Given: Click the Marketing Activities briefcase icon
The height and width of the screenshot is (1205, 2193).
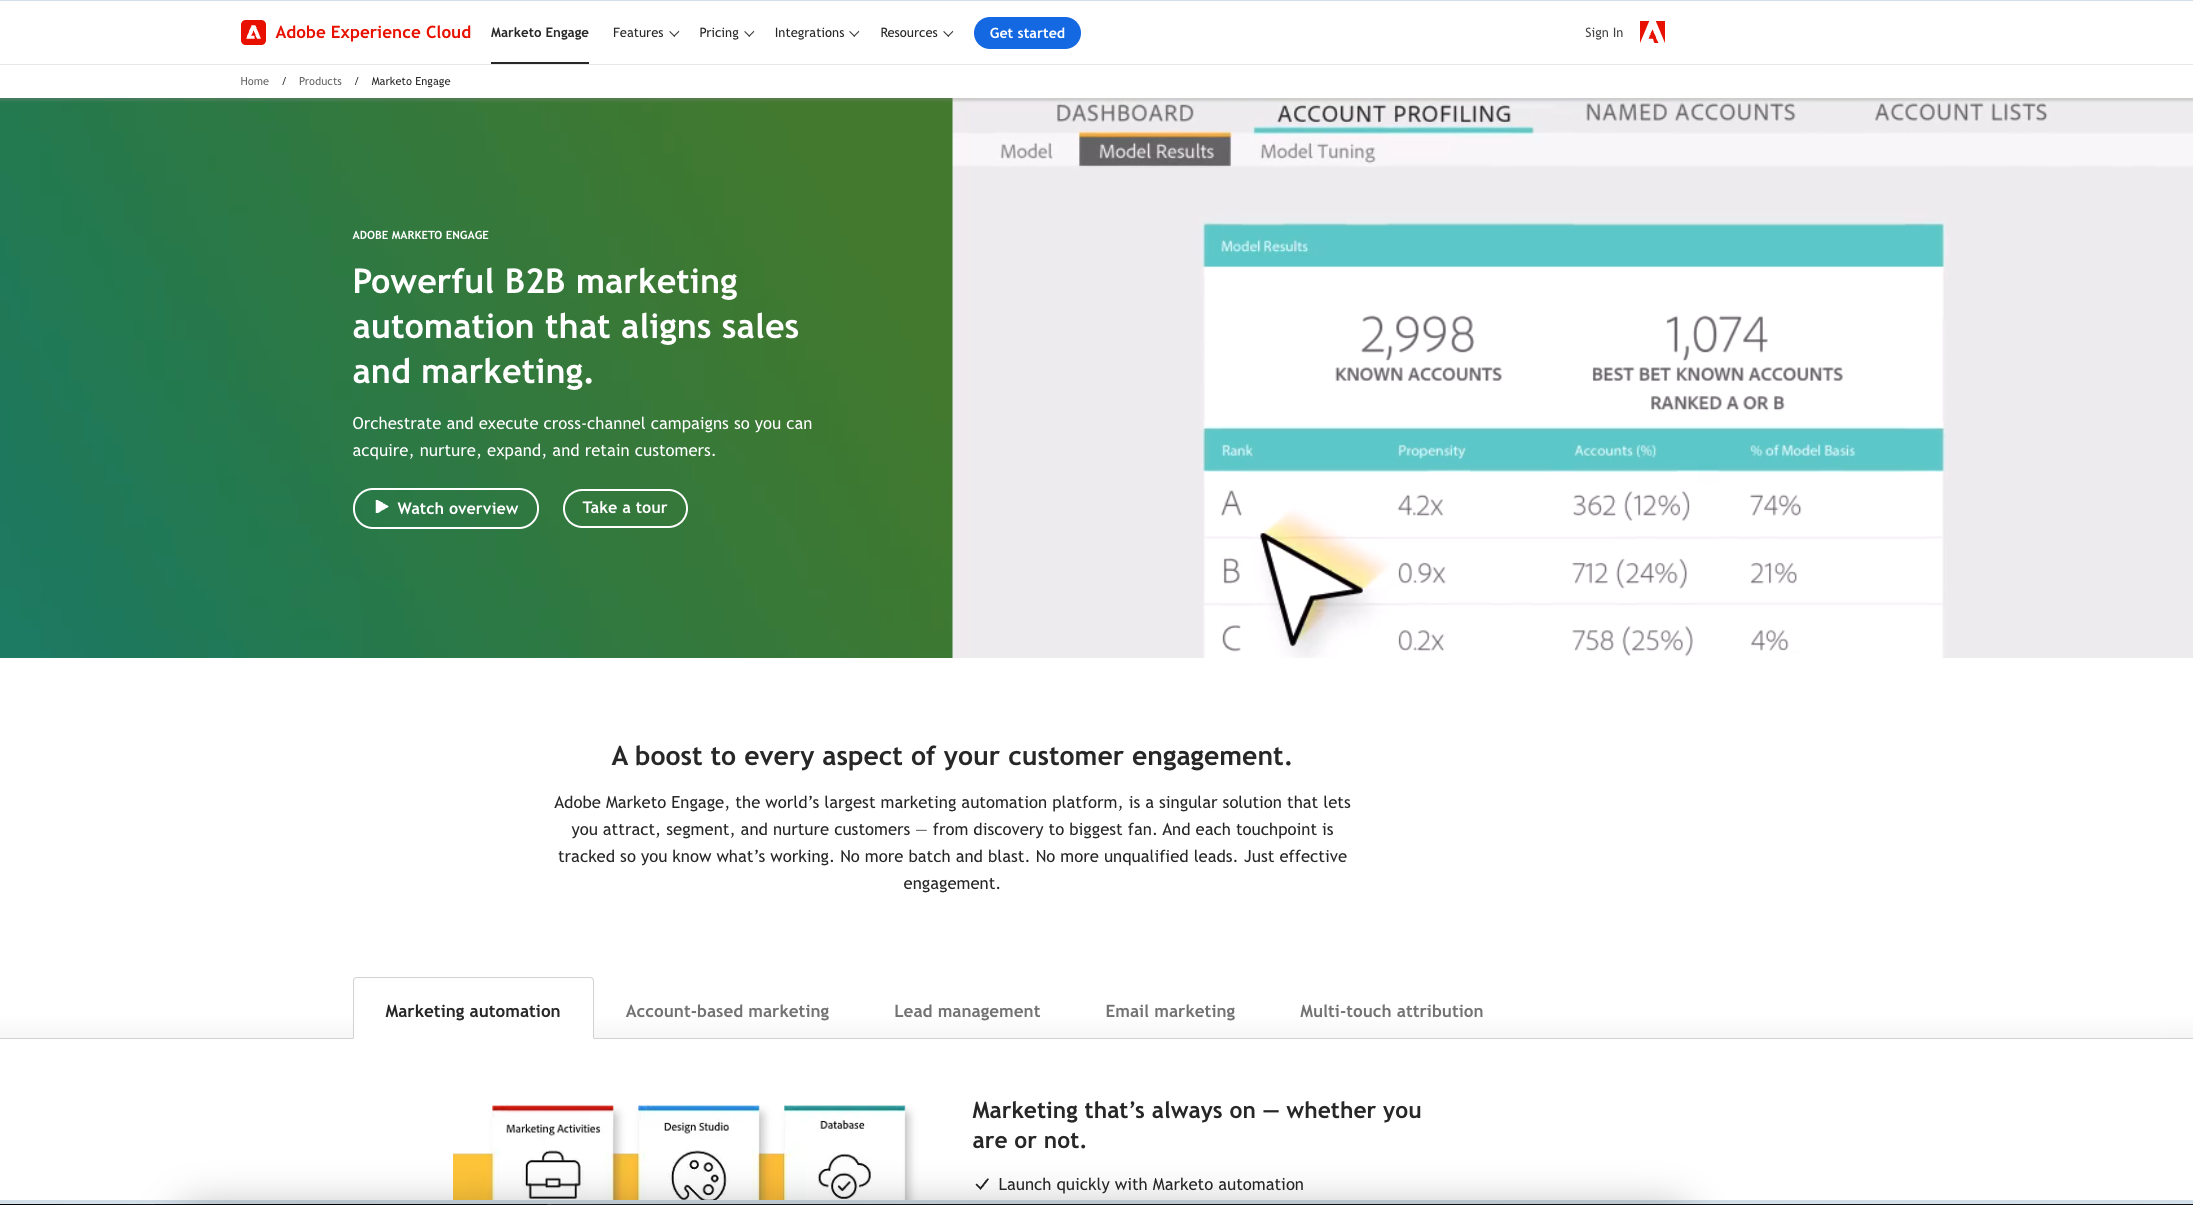Looking at the screenshot, I should pos(552,1174).
